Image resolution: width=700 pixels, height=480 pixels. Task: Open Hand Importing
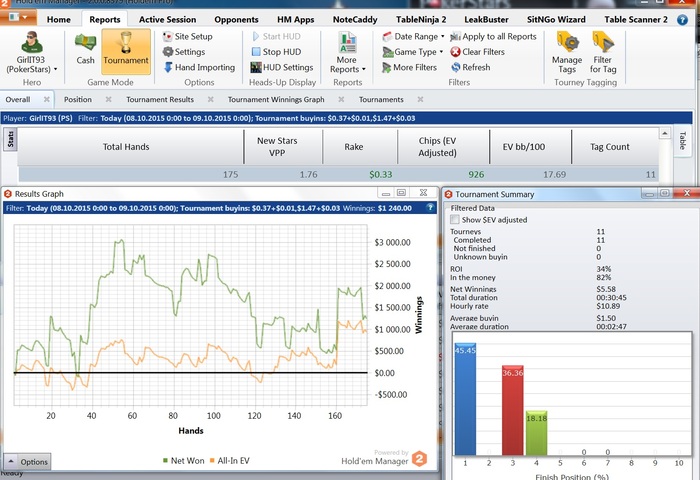[x=199, y=67]
